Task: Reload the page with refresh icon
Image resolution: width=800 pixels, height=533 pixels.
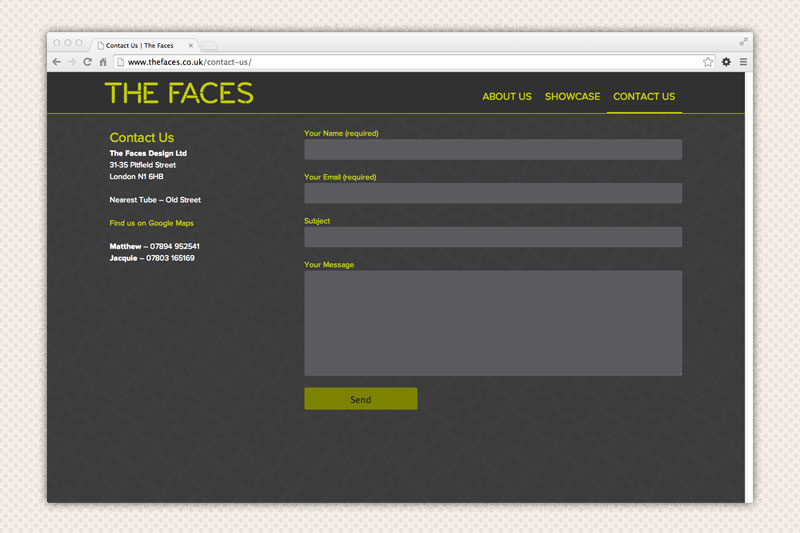Action: point(87,62)
